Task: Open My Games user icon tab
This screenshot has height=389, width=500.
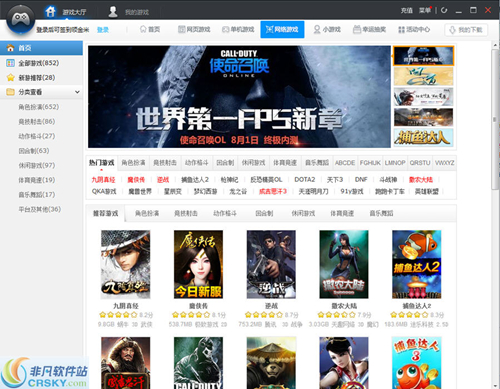Action: tap(129, 12)
